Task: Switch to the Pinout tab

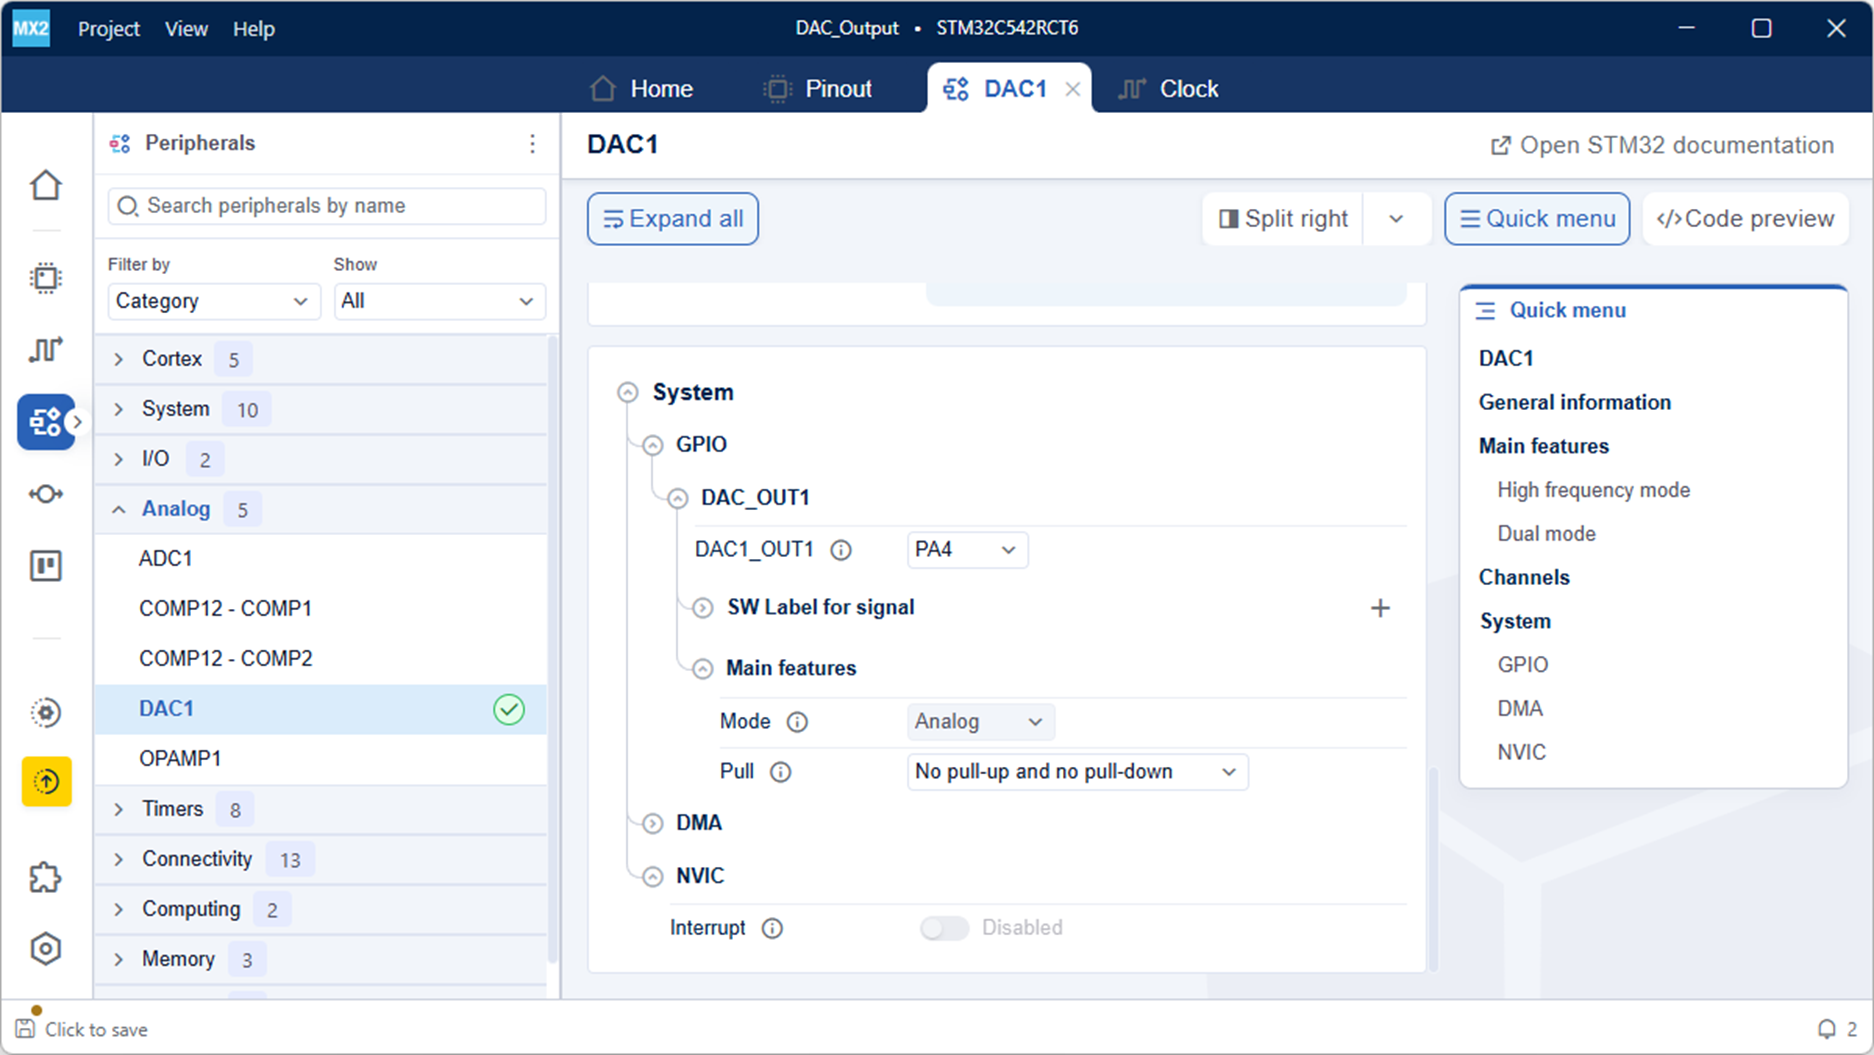Action: pyautogui.click(x=818, y=89)
